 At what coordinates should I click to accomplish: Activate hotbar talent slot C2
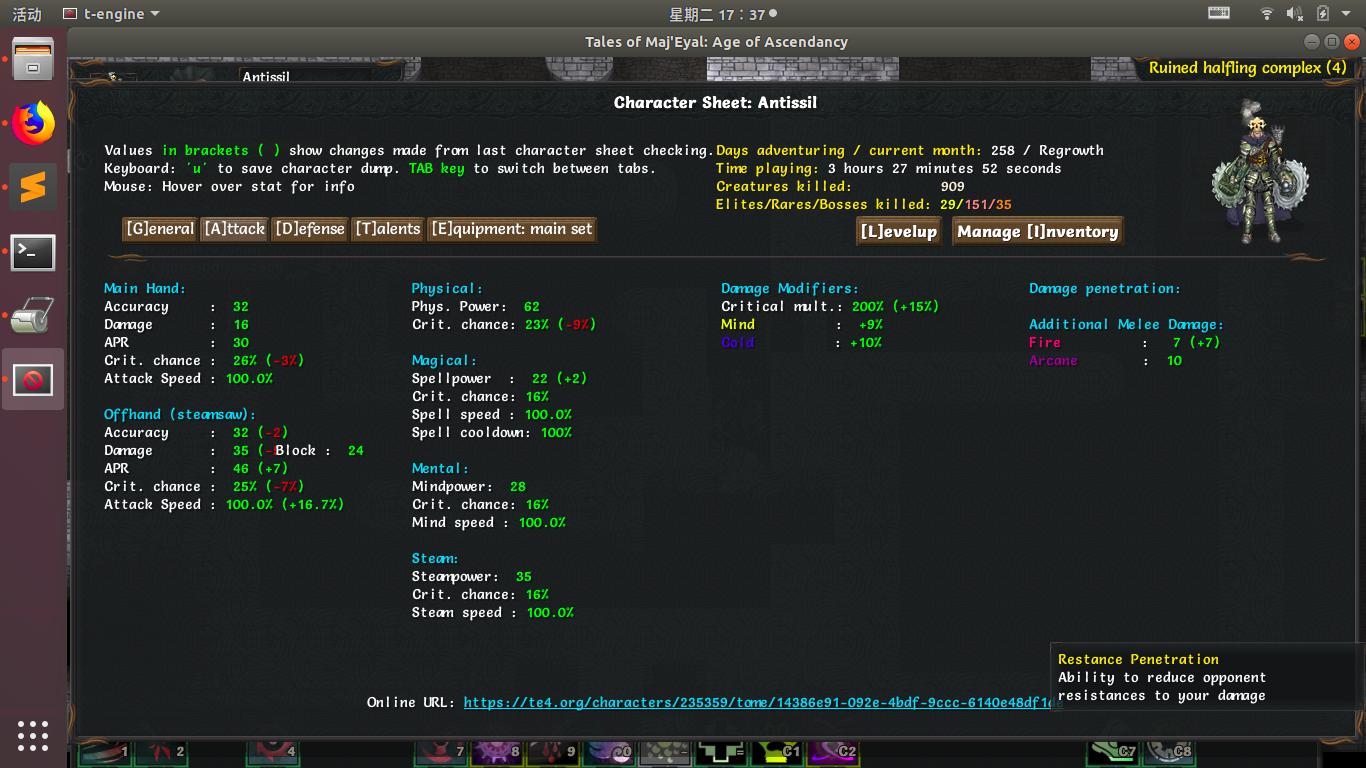point(833,752)
